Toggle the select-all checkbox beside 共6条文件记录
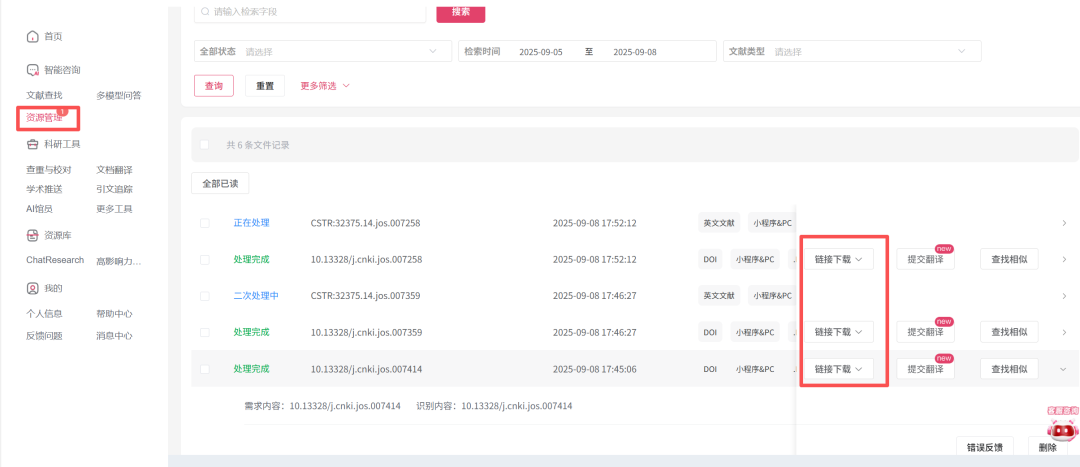The image size is (1080, 467). coord(205,145)
